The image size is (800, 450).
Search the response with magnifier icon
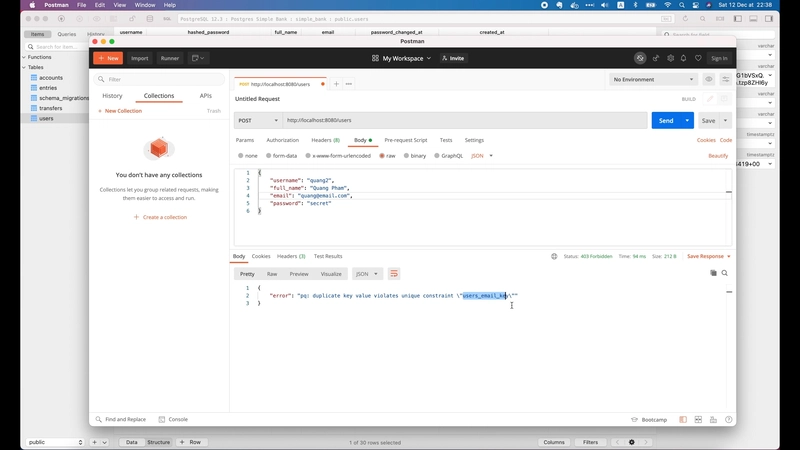pyautogui.click(x=725, y=273)
